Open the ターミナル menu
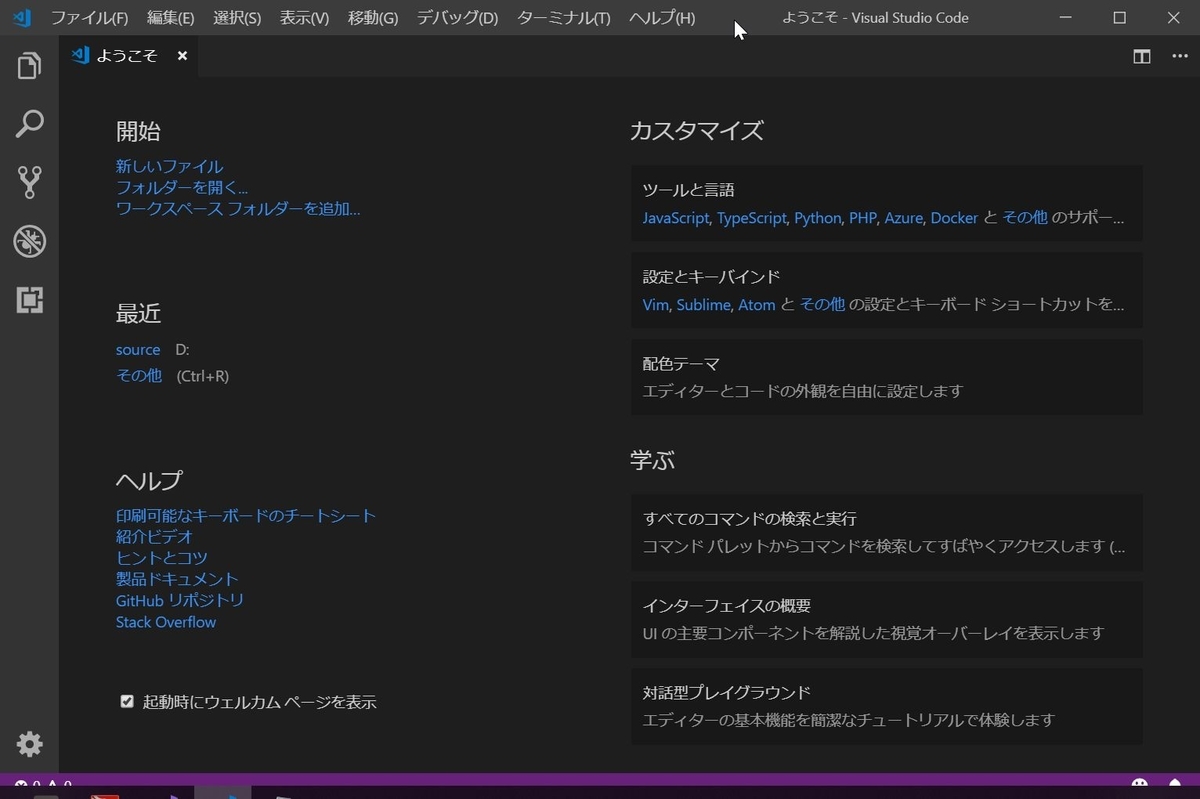This screenshot has width=1200, height=799. click(562, 17)
